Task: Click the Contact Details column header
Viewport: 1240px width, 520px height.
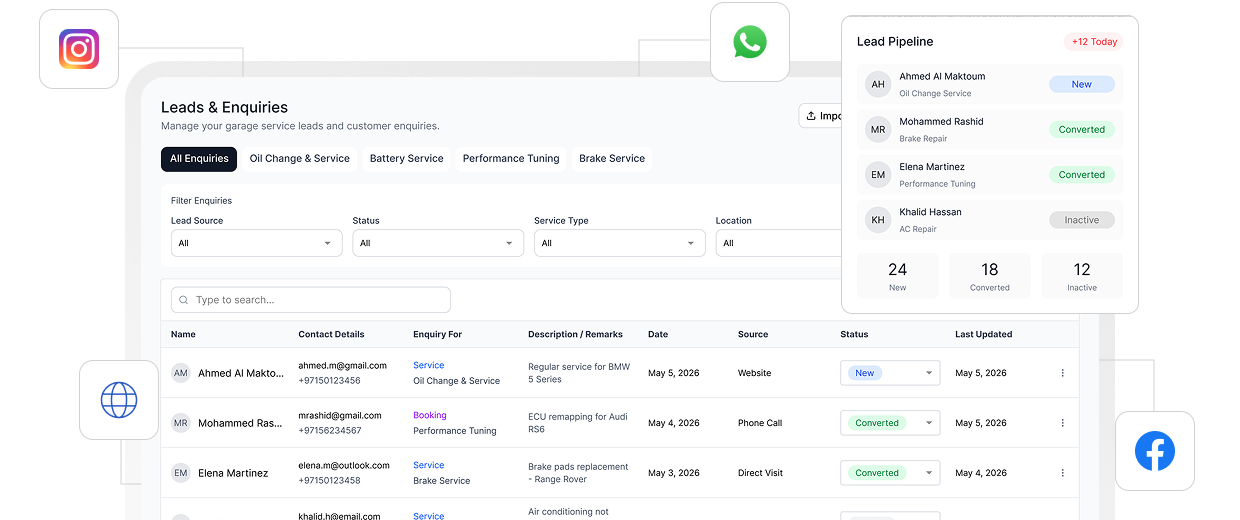Action: click(331, 335)
